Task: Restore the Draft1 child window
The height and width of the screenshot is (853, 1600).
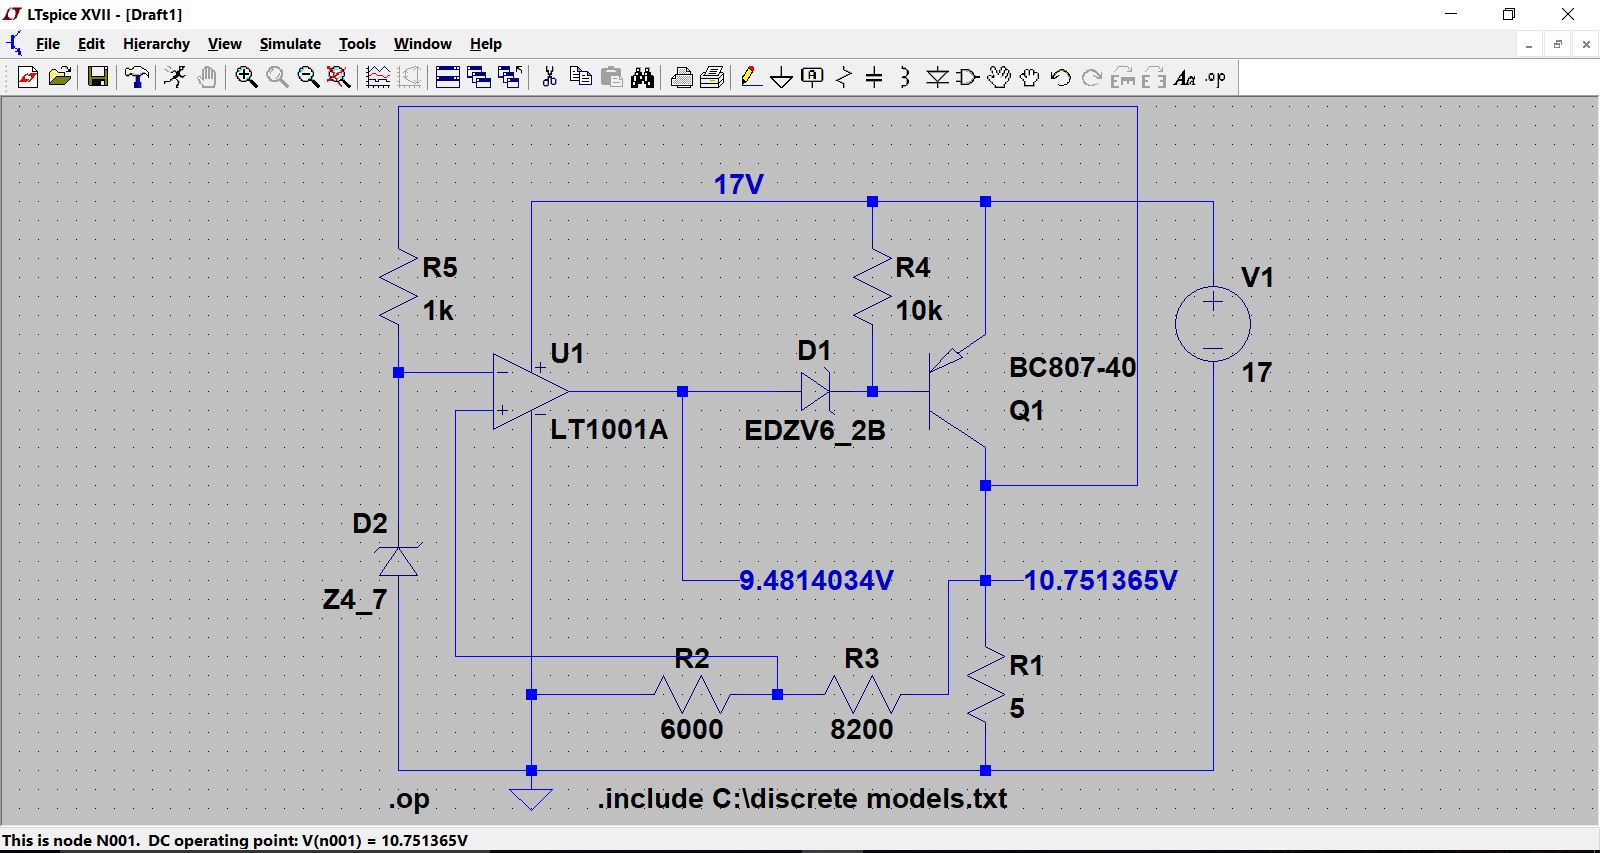Action: click(x=1557, y=44)
